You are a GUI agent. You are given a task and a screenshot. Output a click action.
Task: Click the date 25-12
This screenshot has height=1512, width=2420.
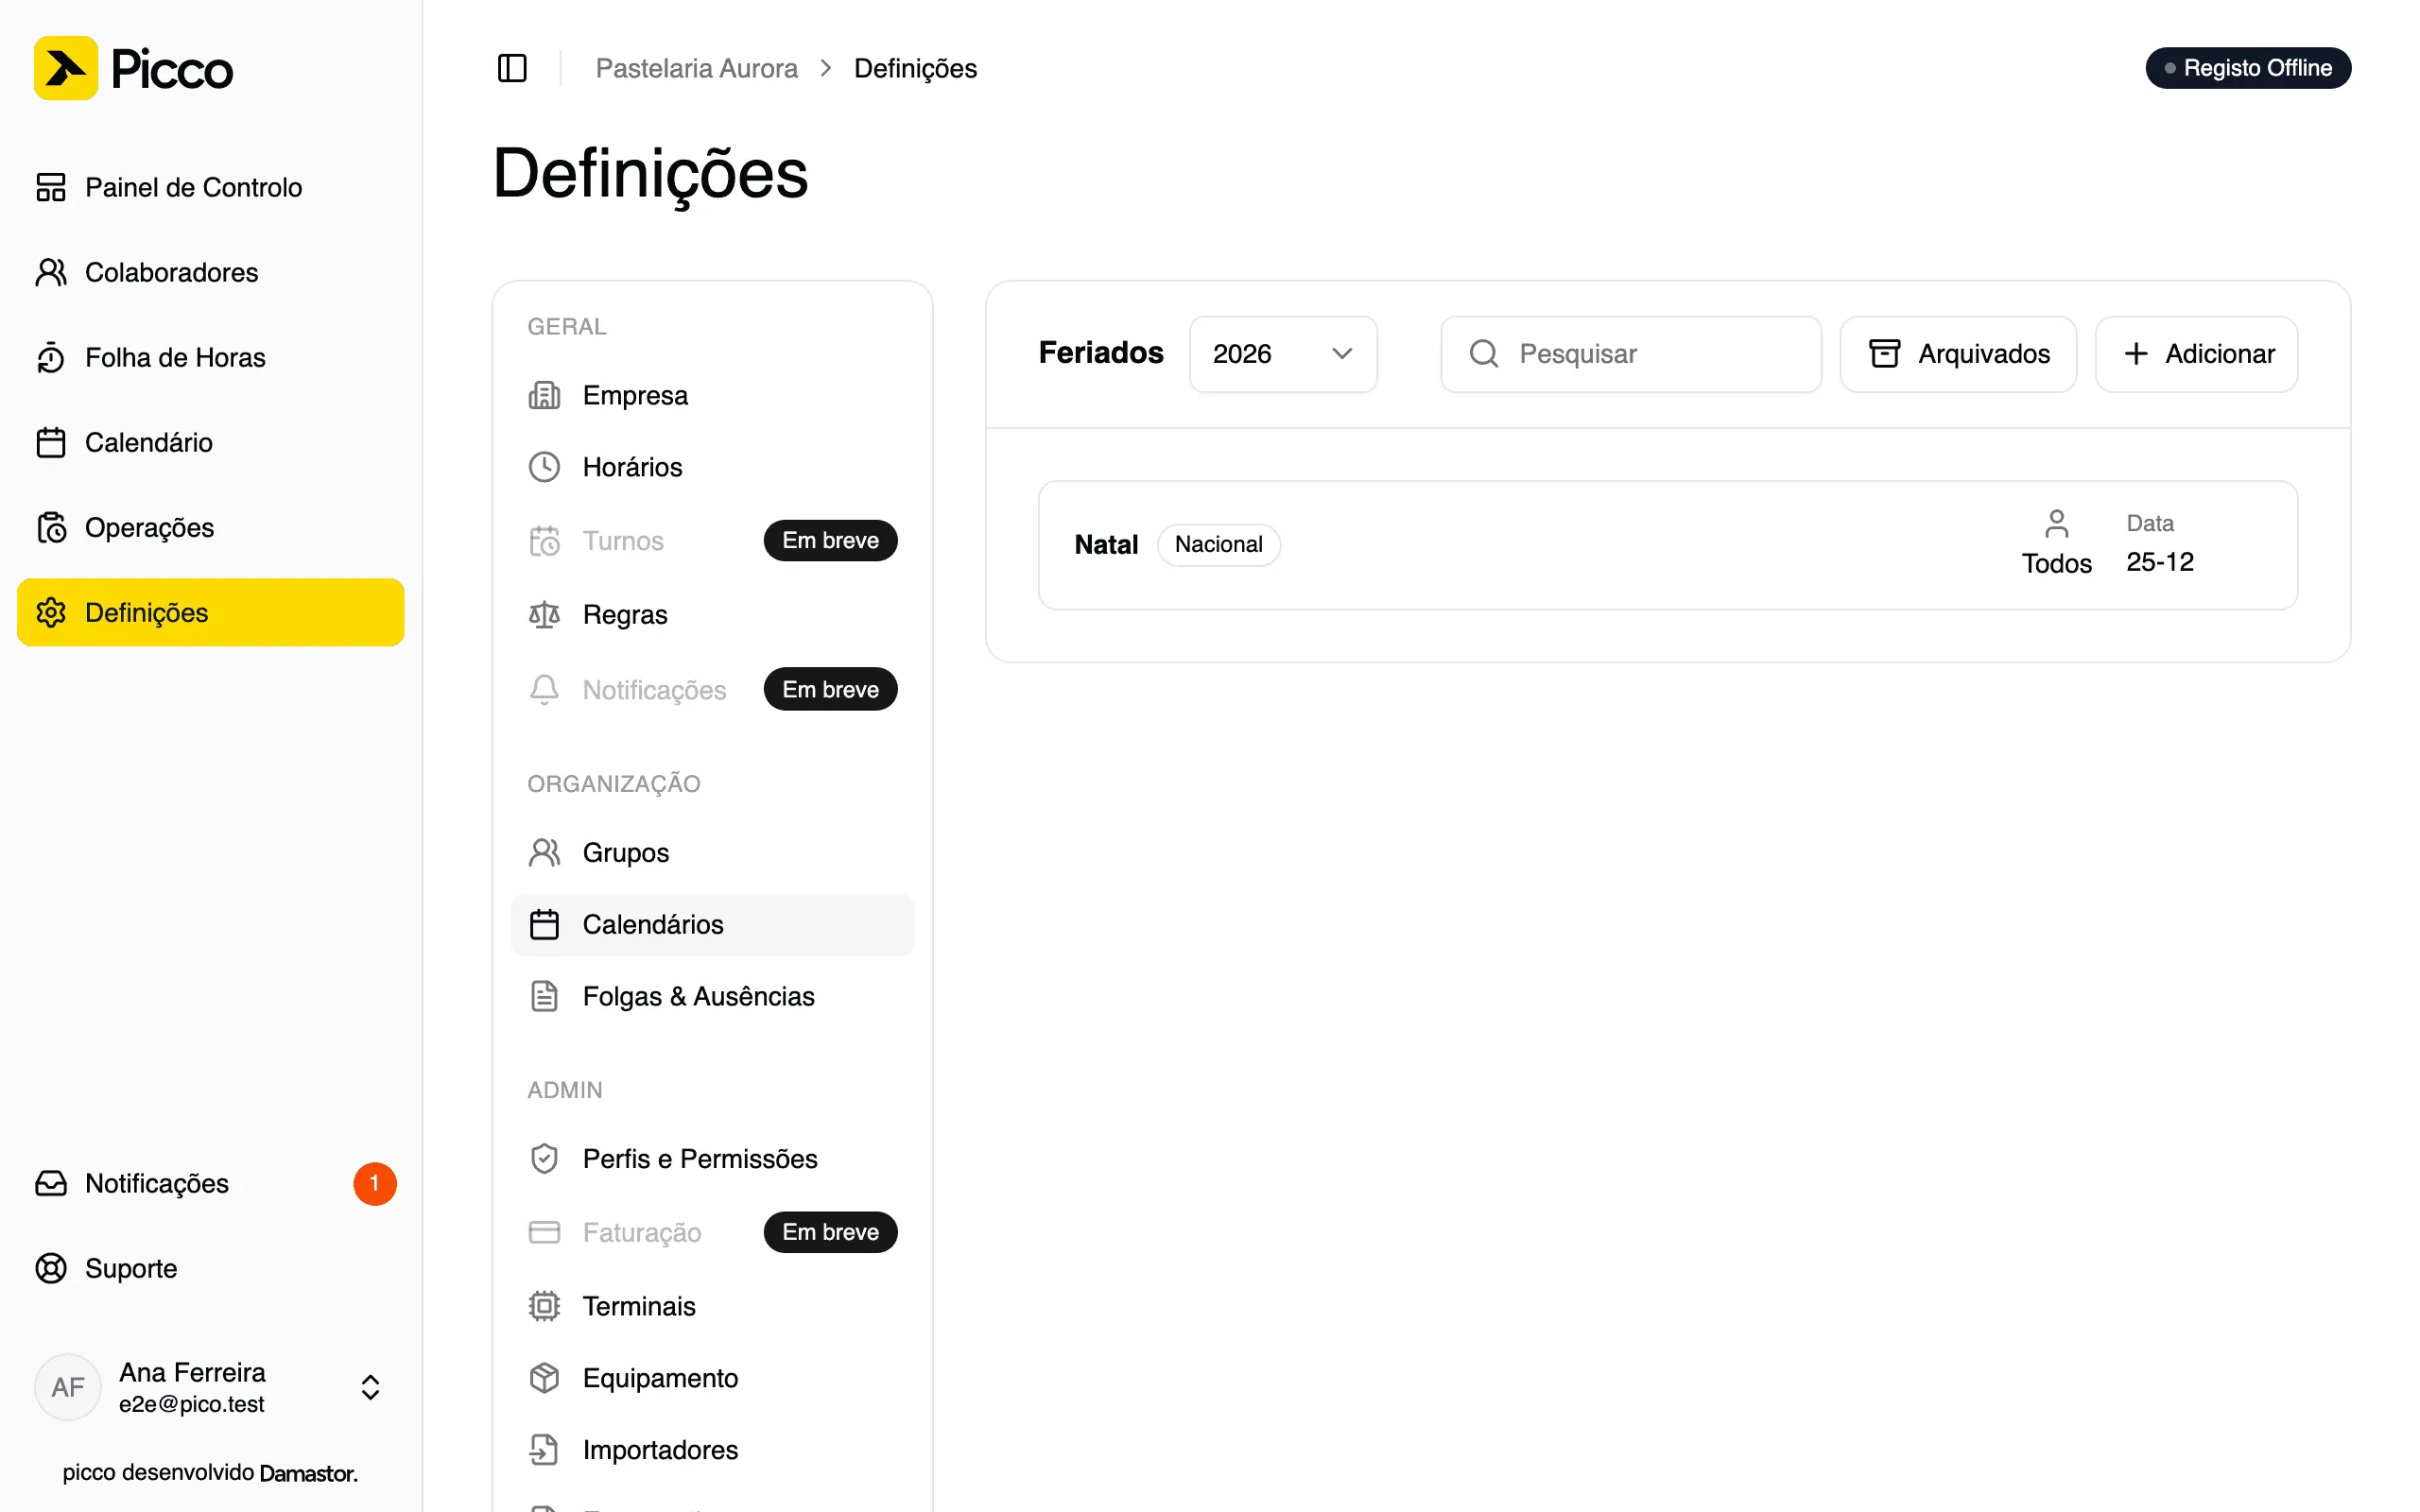[x=2160, y=562]
